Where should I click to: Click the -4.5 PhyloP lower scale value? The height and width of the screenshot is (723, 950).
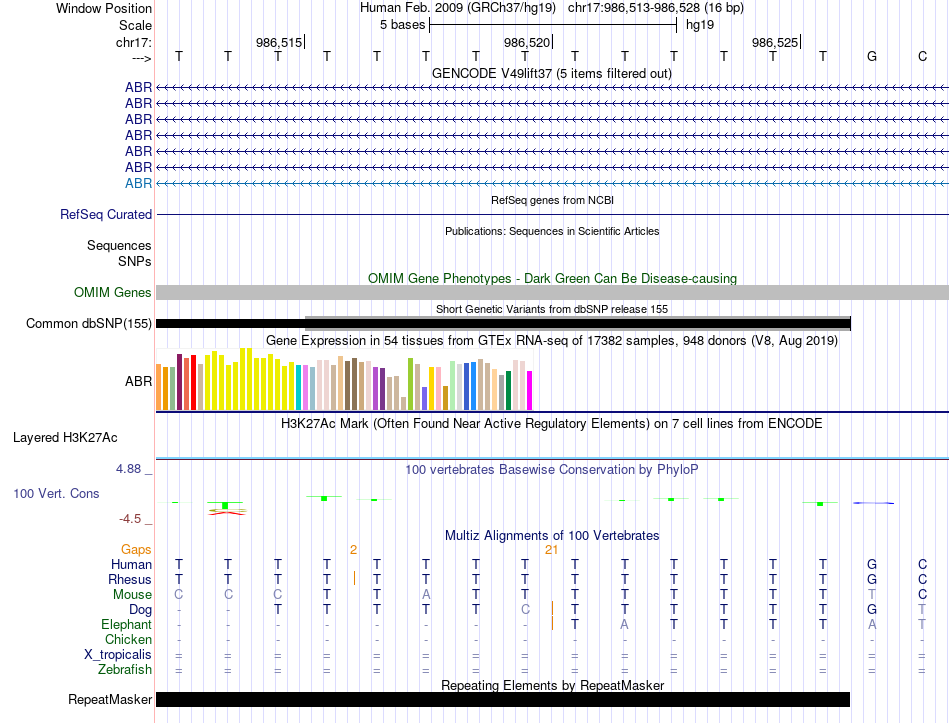point(130,519)
